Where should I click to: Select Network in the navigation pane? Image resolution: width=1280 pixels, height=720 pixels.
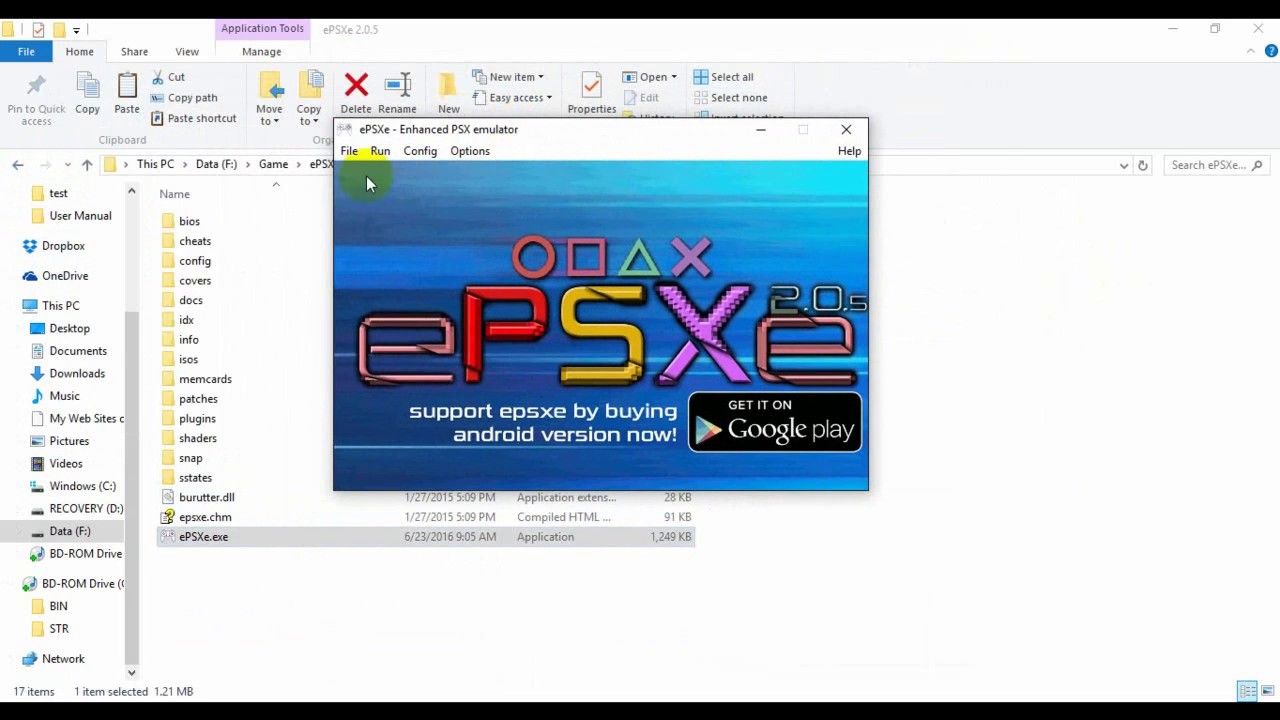coord(63,659)
